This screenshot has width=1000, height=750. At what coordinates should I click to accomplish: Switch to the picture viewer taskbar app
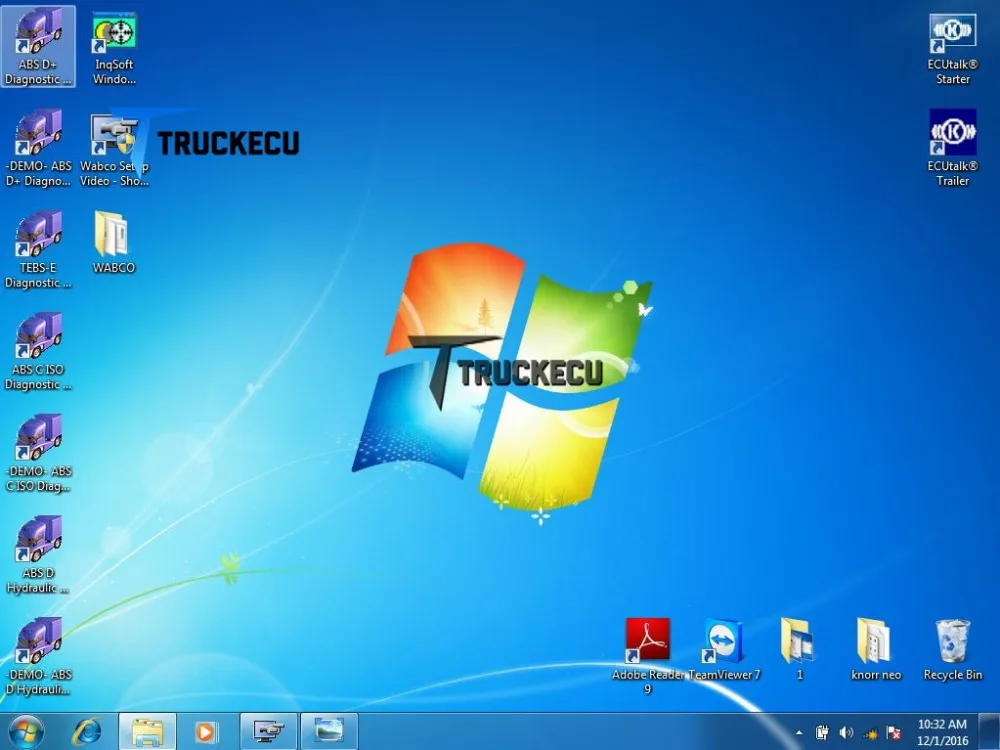point(329,732)
